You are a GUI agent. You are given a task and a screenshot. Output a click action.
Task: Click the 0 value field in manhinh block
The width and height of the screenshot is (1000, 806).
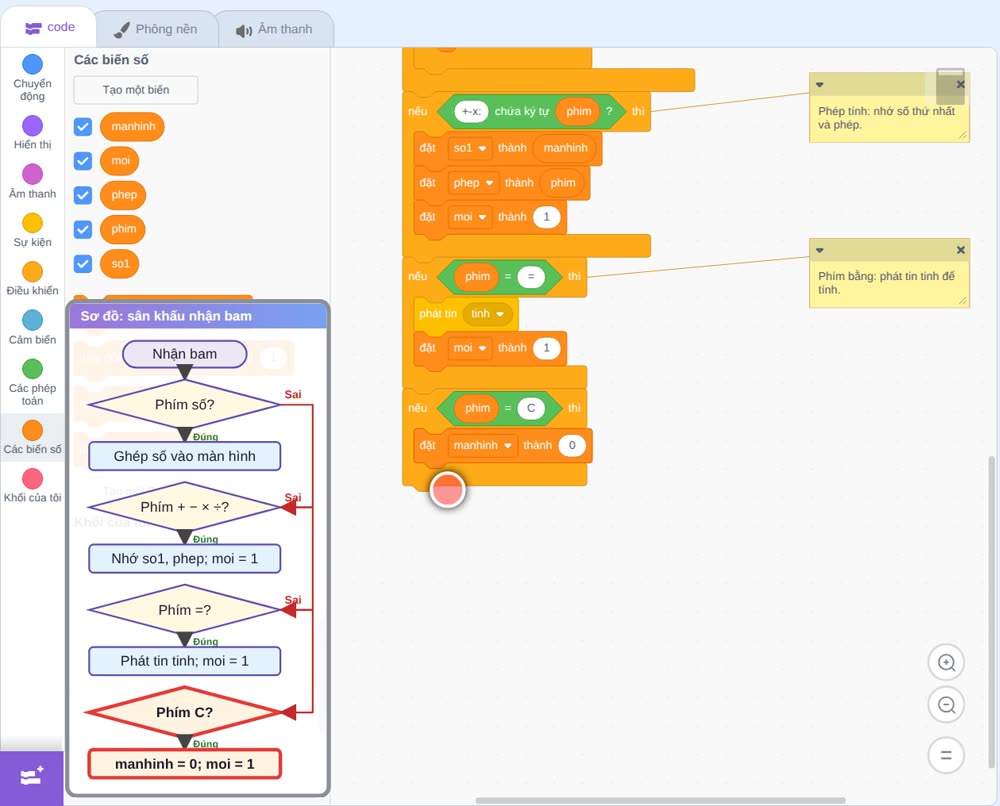tap(572, 445)
